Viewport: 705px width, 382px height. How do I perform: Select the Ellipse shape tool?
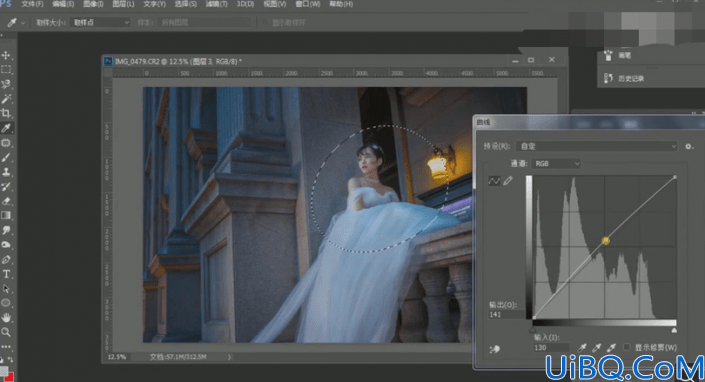(6, 303)
